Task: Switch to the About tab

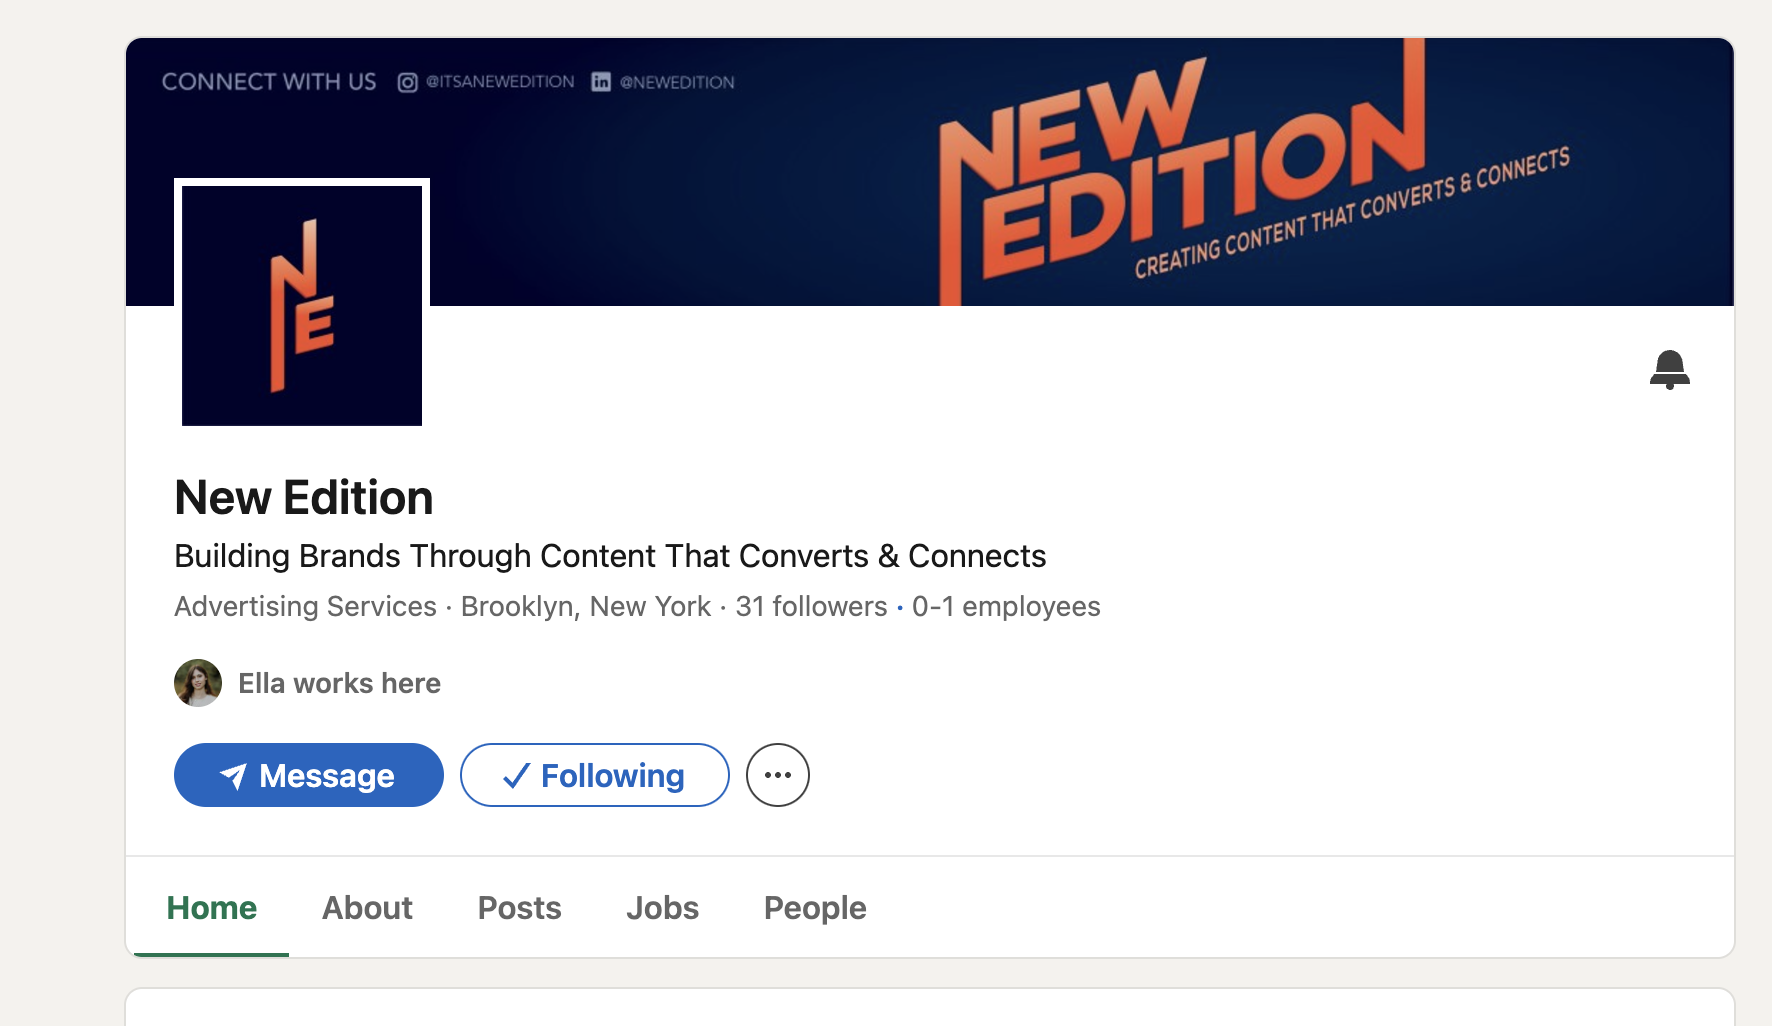Action: pos(367,908)
